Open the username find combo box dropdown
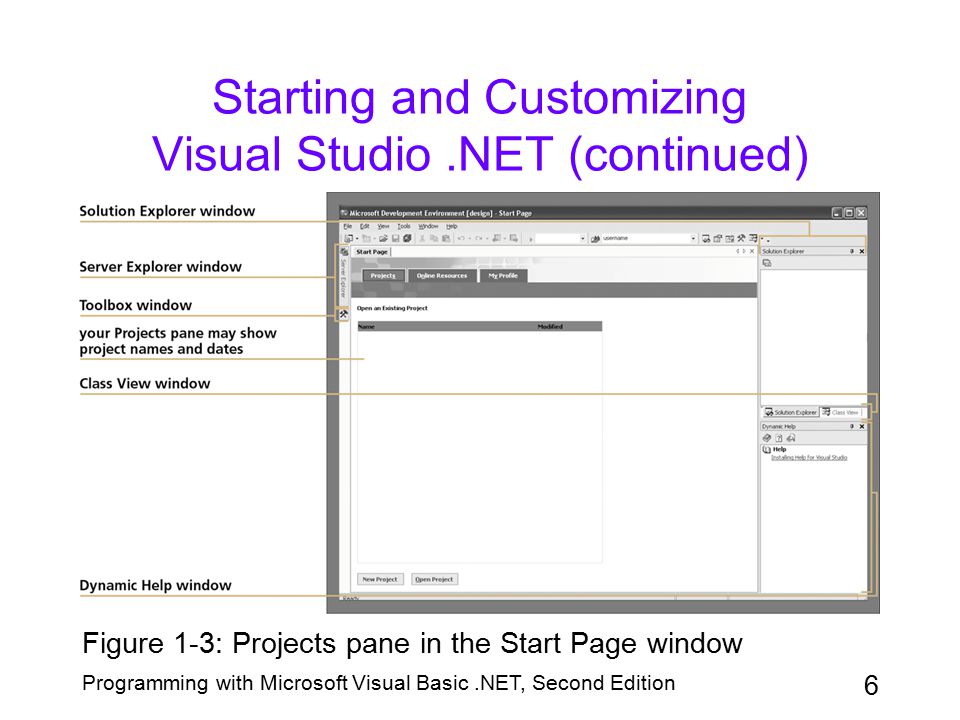The image size is (960, 720). 693,238
